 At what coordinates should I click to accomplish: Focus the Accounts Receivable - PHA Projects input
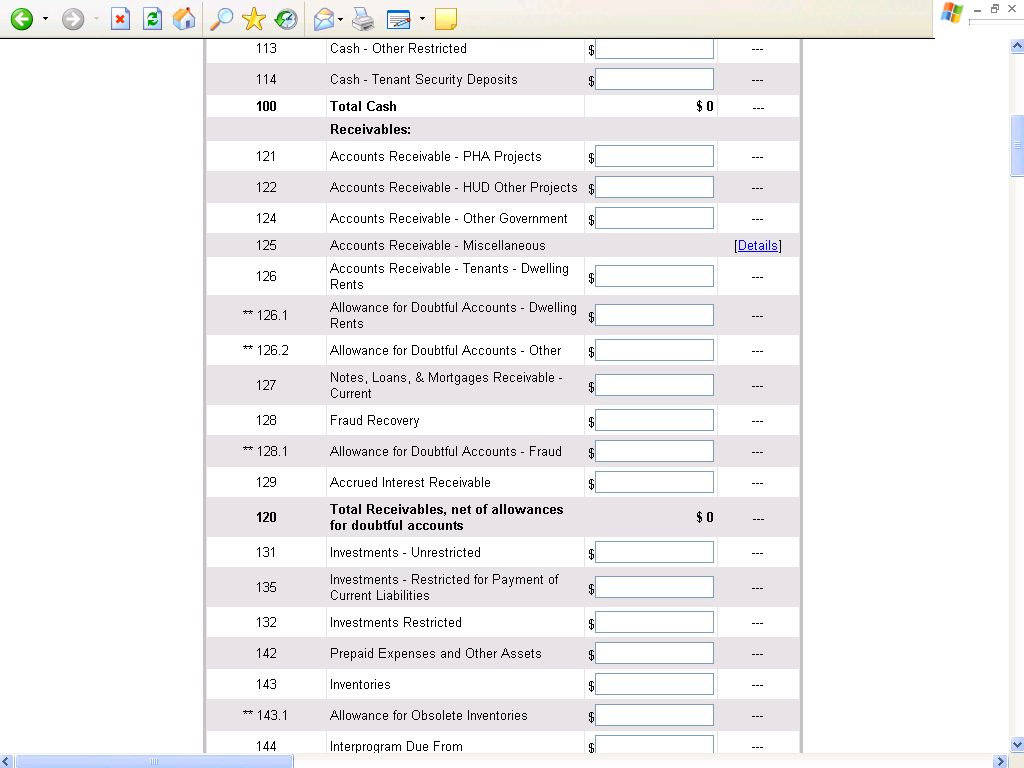click(654, 157)
